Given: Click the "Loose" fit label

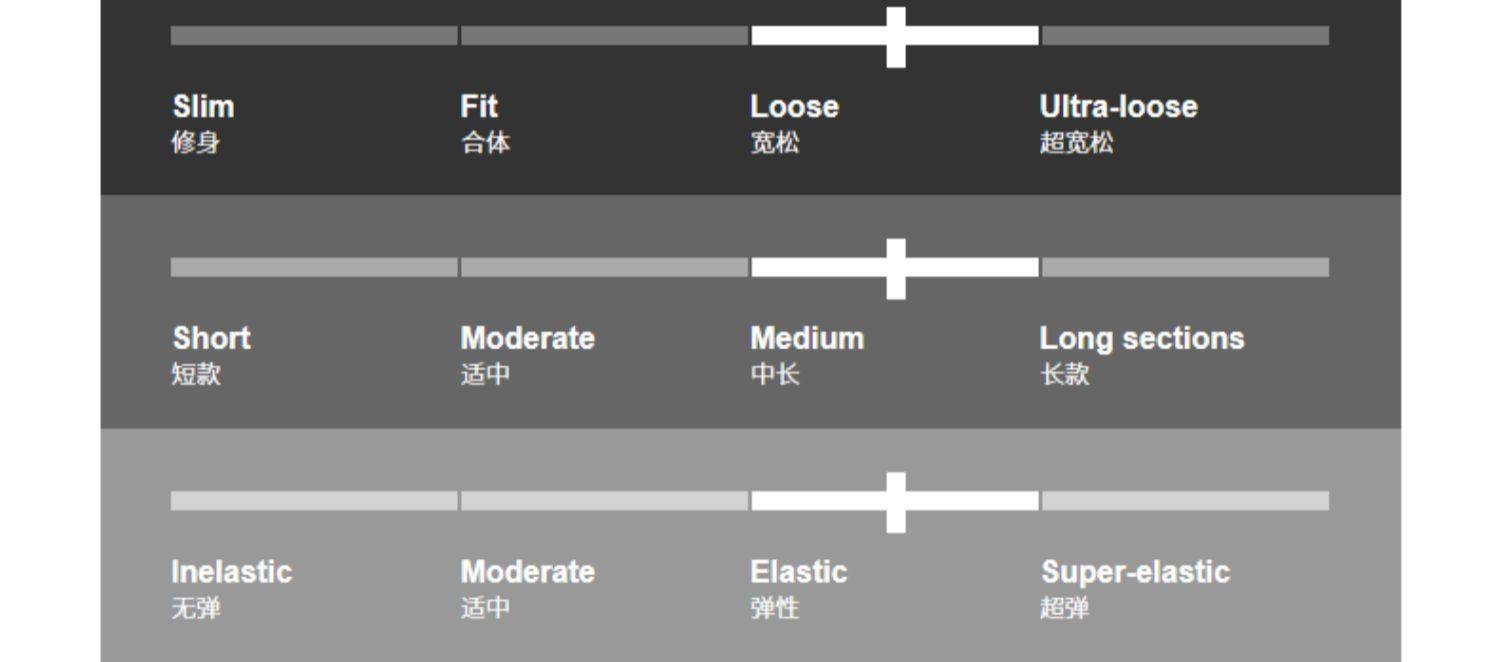Looking at the screenshot, I should click(794, 107).
